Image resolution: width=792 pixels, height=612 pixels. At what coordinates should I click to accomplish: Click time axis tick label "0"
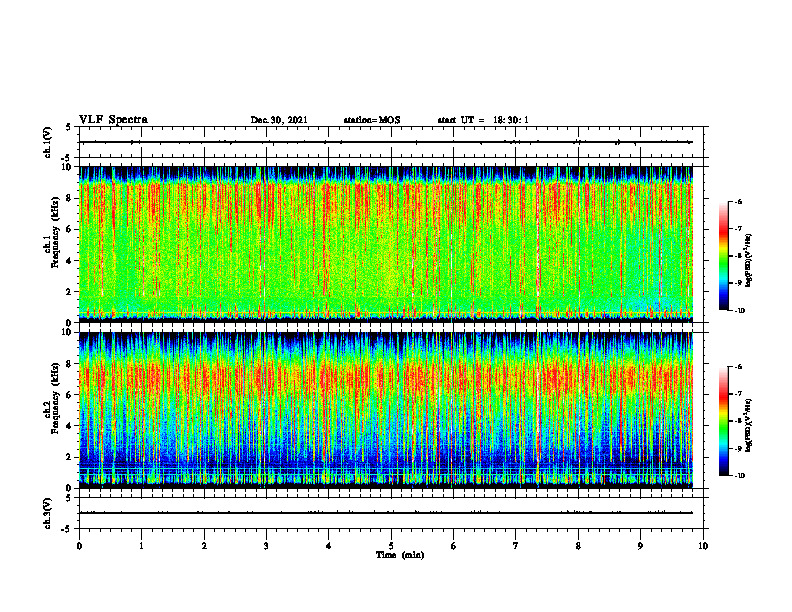pos(79,546)
